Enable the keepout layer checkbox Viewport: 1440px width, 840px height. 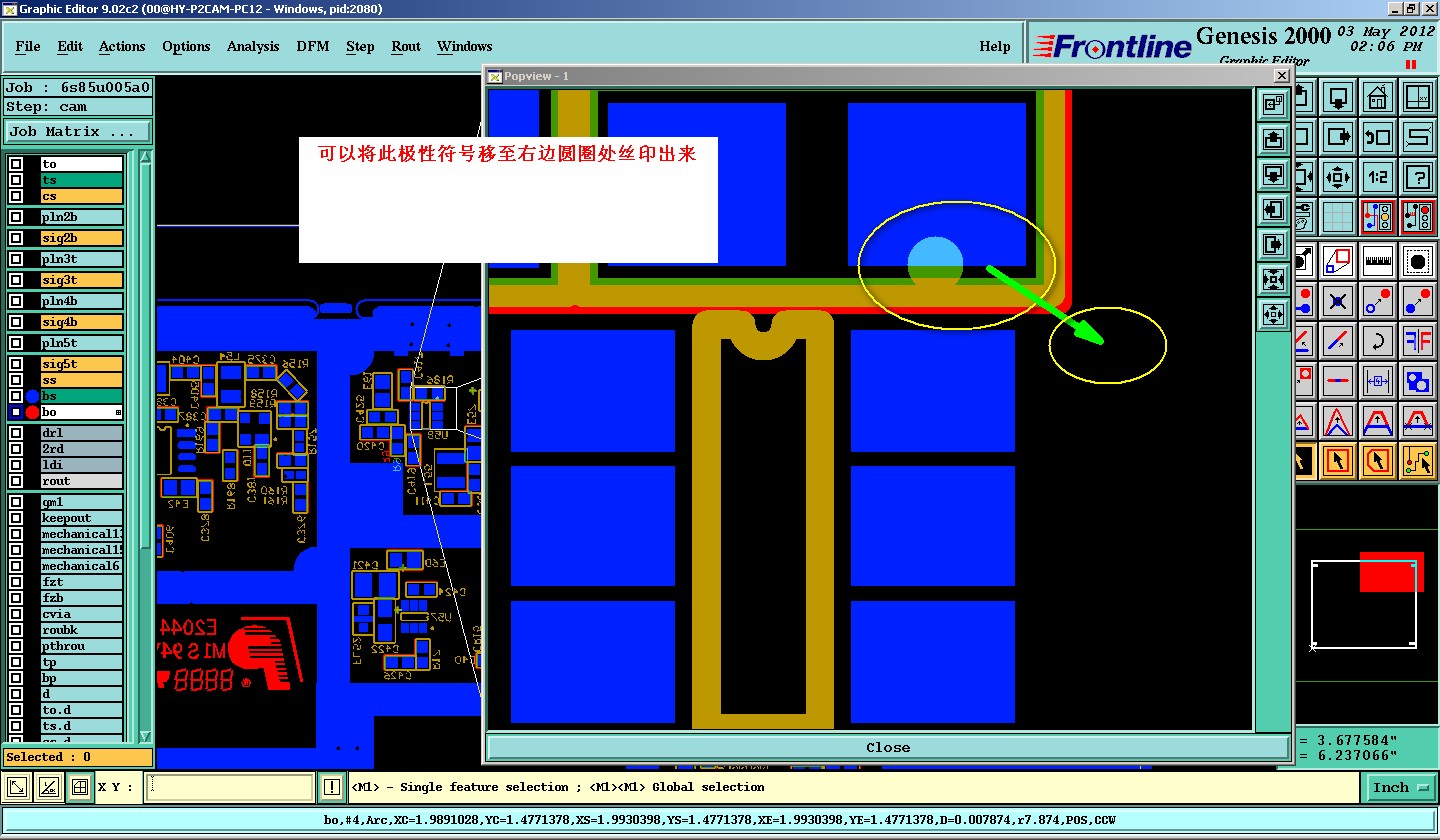tap(16, 518)
